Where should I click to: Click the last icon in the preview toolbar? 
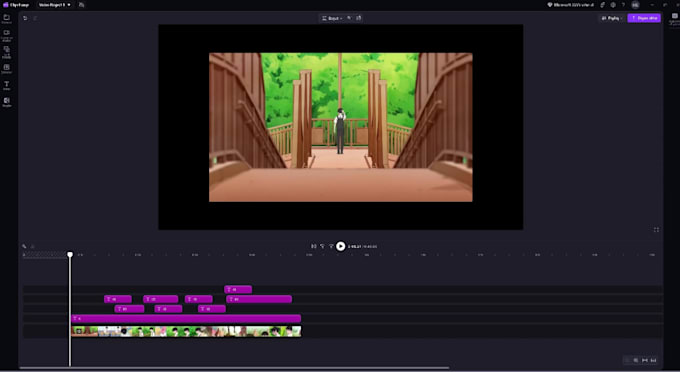[359, 18]
